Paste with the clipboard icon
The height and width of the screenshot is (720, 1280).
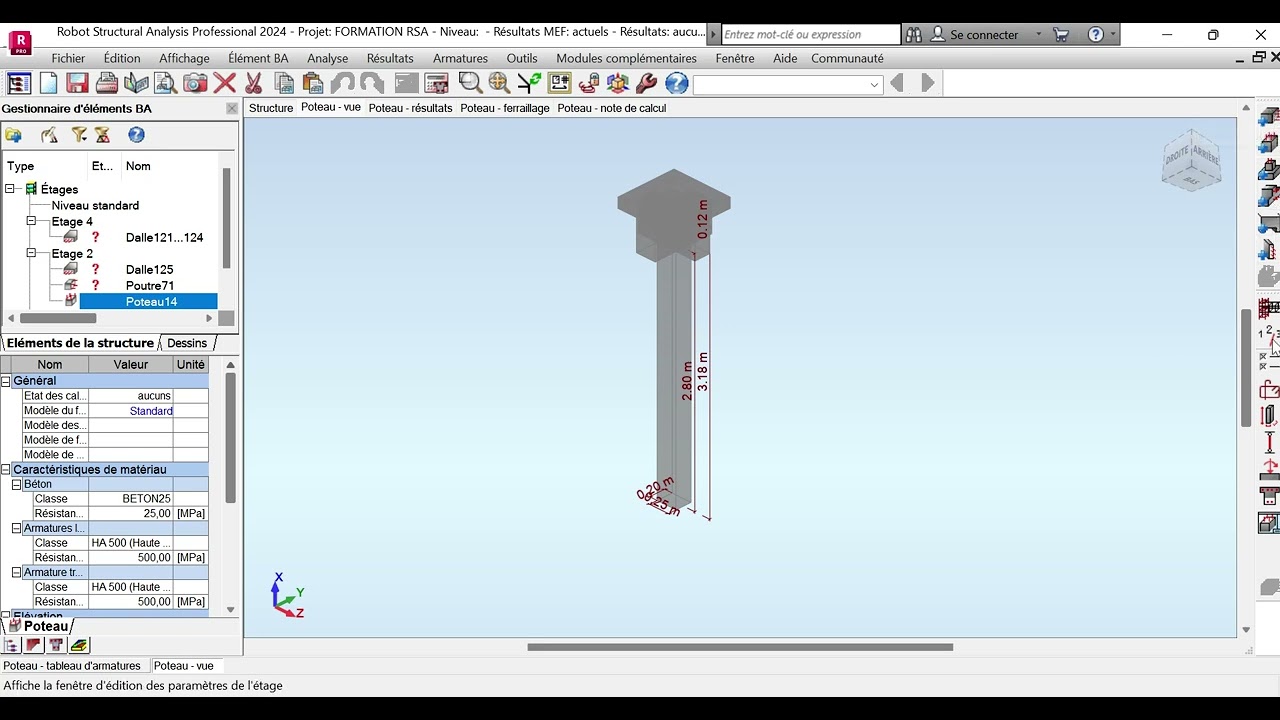tap(313, 83)
